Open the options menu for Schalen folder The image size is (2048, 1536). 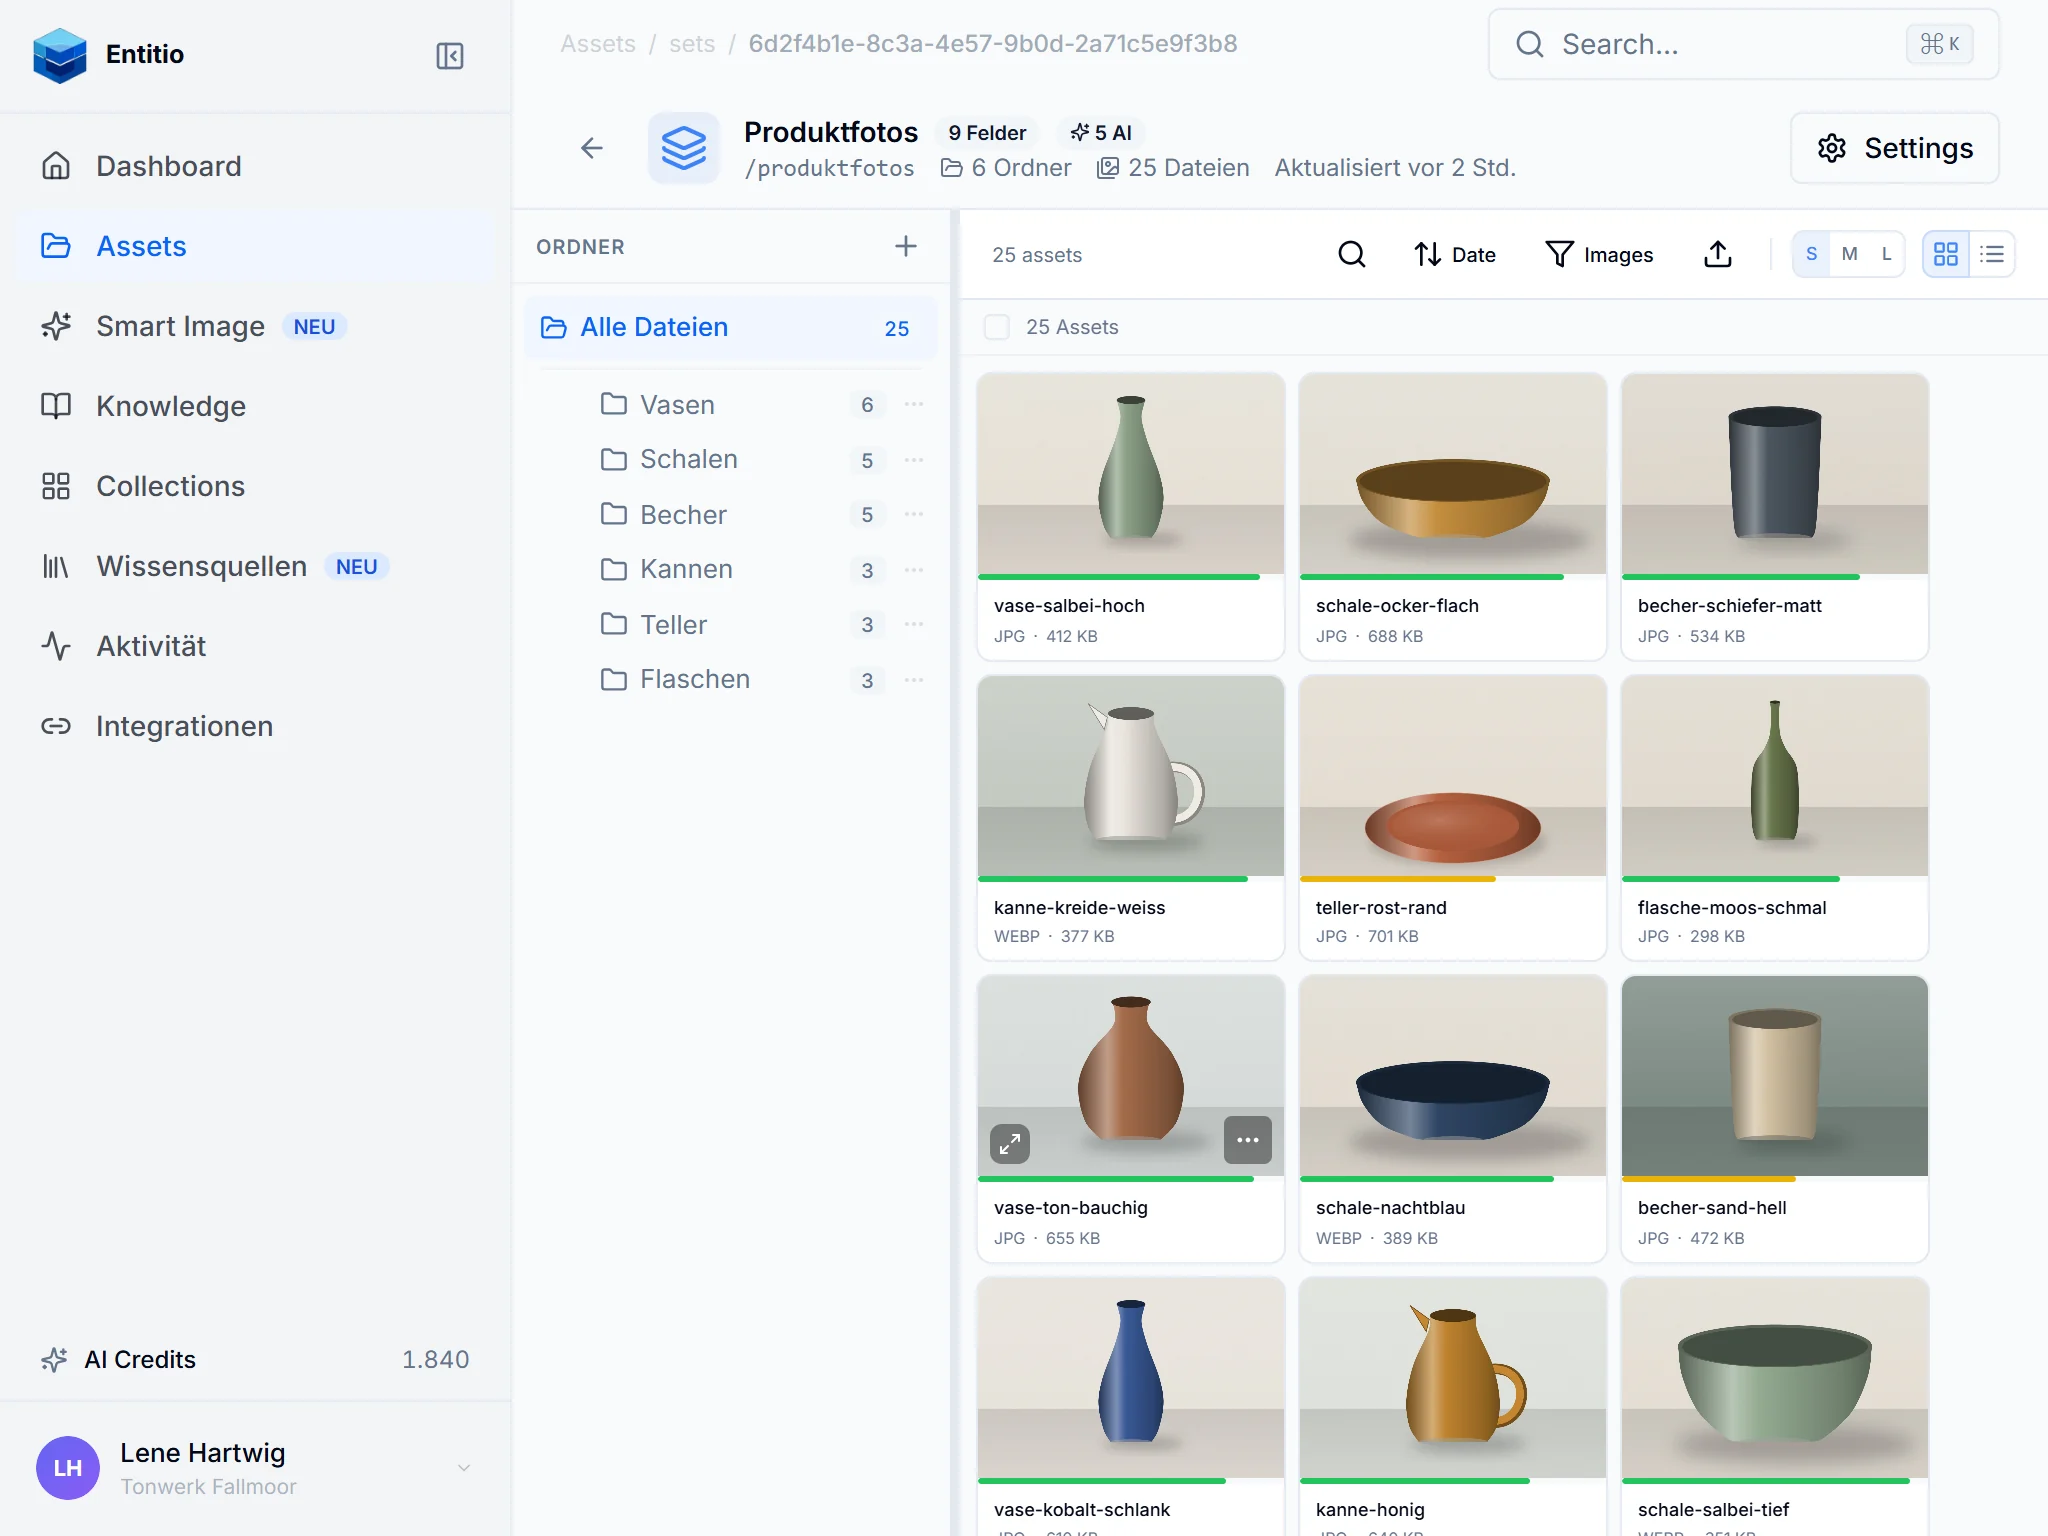[x=914, y=460]
